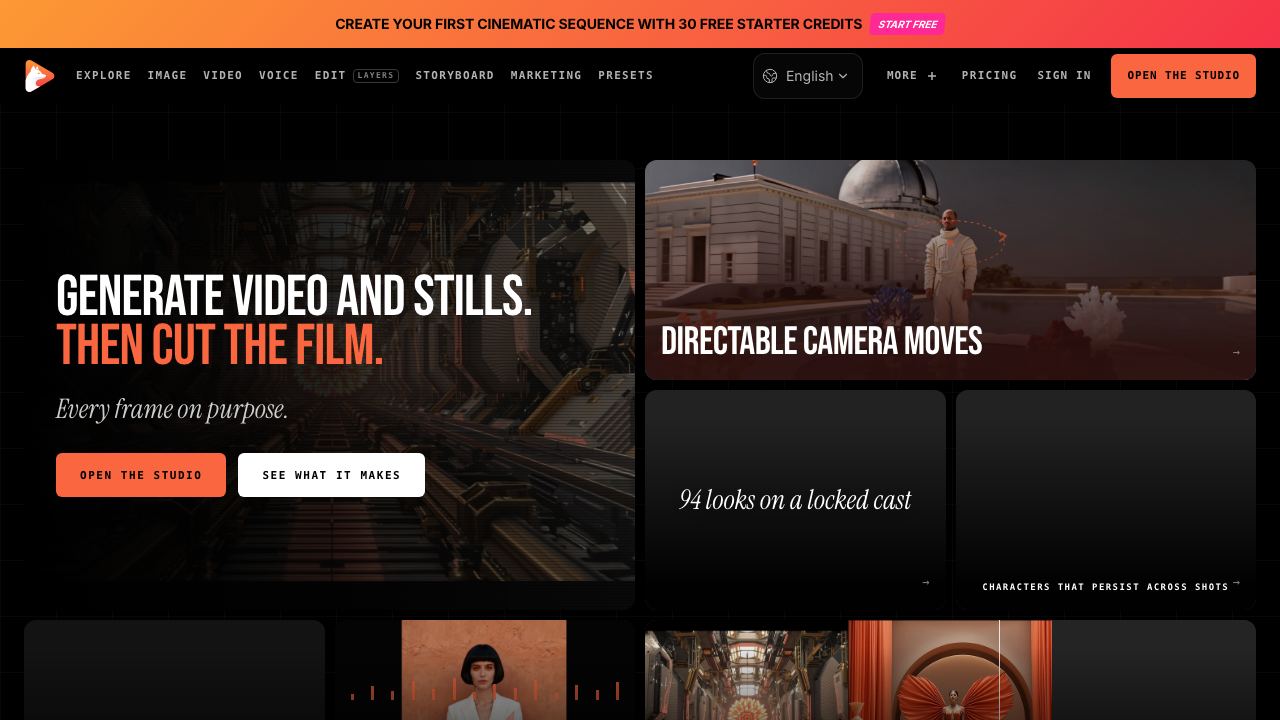Click the arrow beside Characters That Persist text
The height and width of the screenshot is (720, 1280).
coord(1237,582)
